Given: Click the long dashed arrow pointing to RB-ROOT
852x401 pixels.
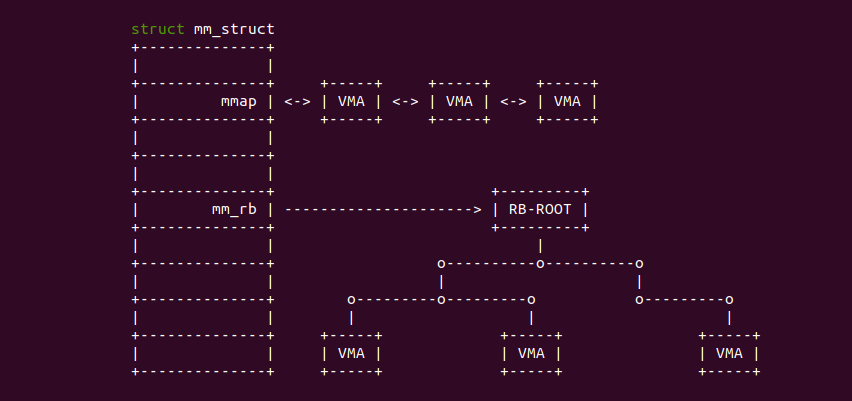Looking at the screenshot, I should pos(384,209).
